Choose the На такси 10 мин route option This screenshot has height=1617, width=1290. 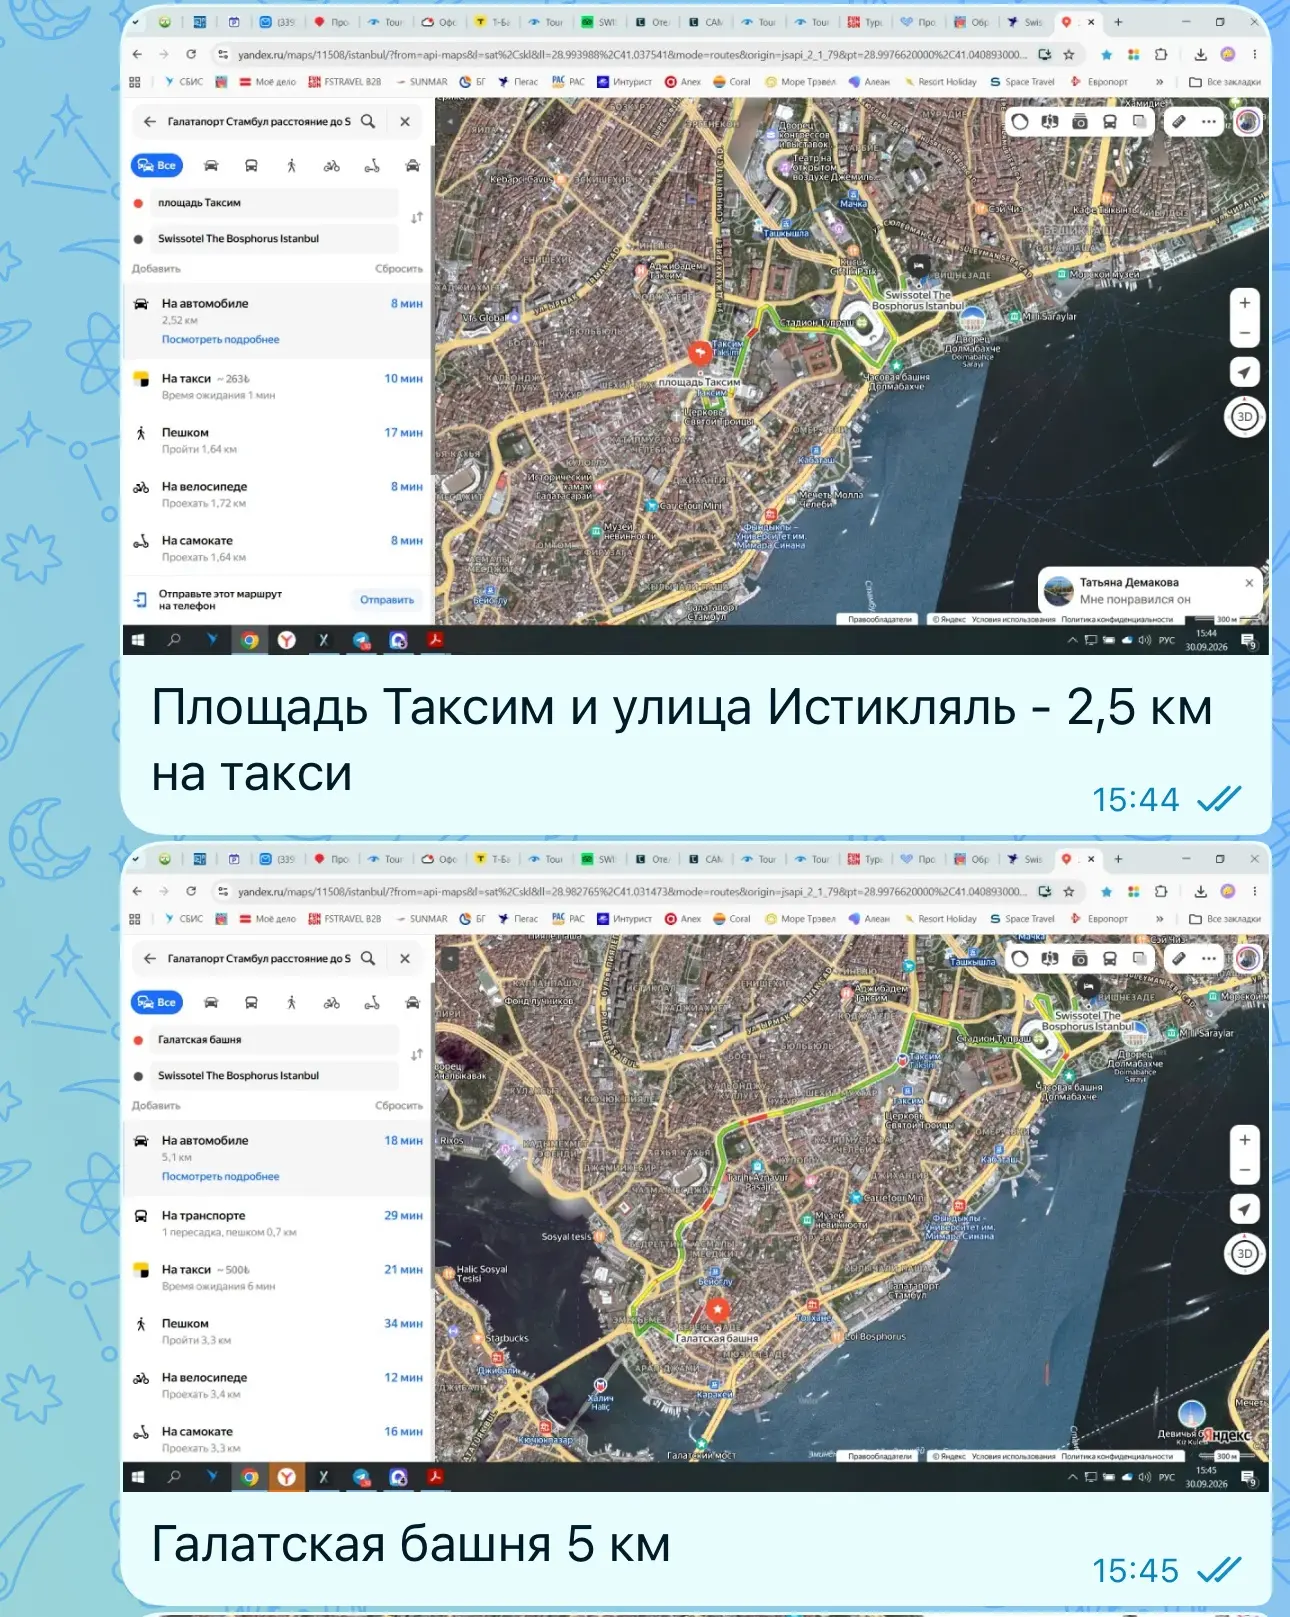coord(278,386)
